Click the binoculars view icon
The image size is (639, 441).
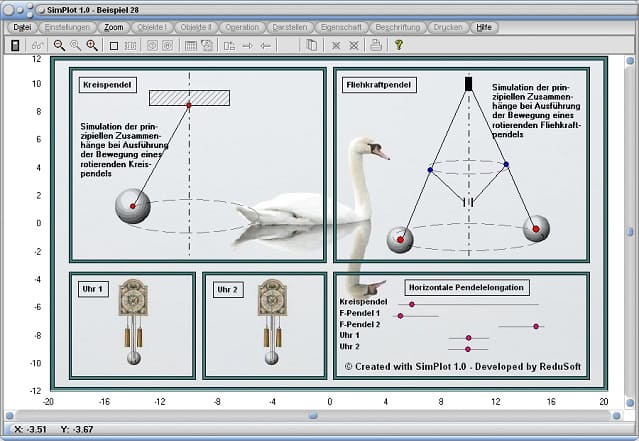click(x=38, y=45)
